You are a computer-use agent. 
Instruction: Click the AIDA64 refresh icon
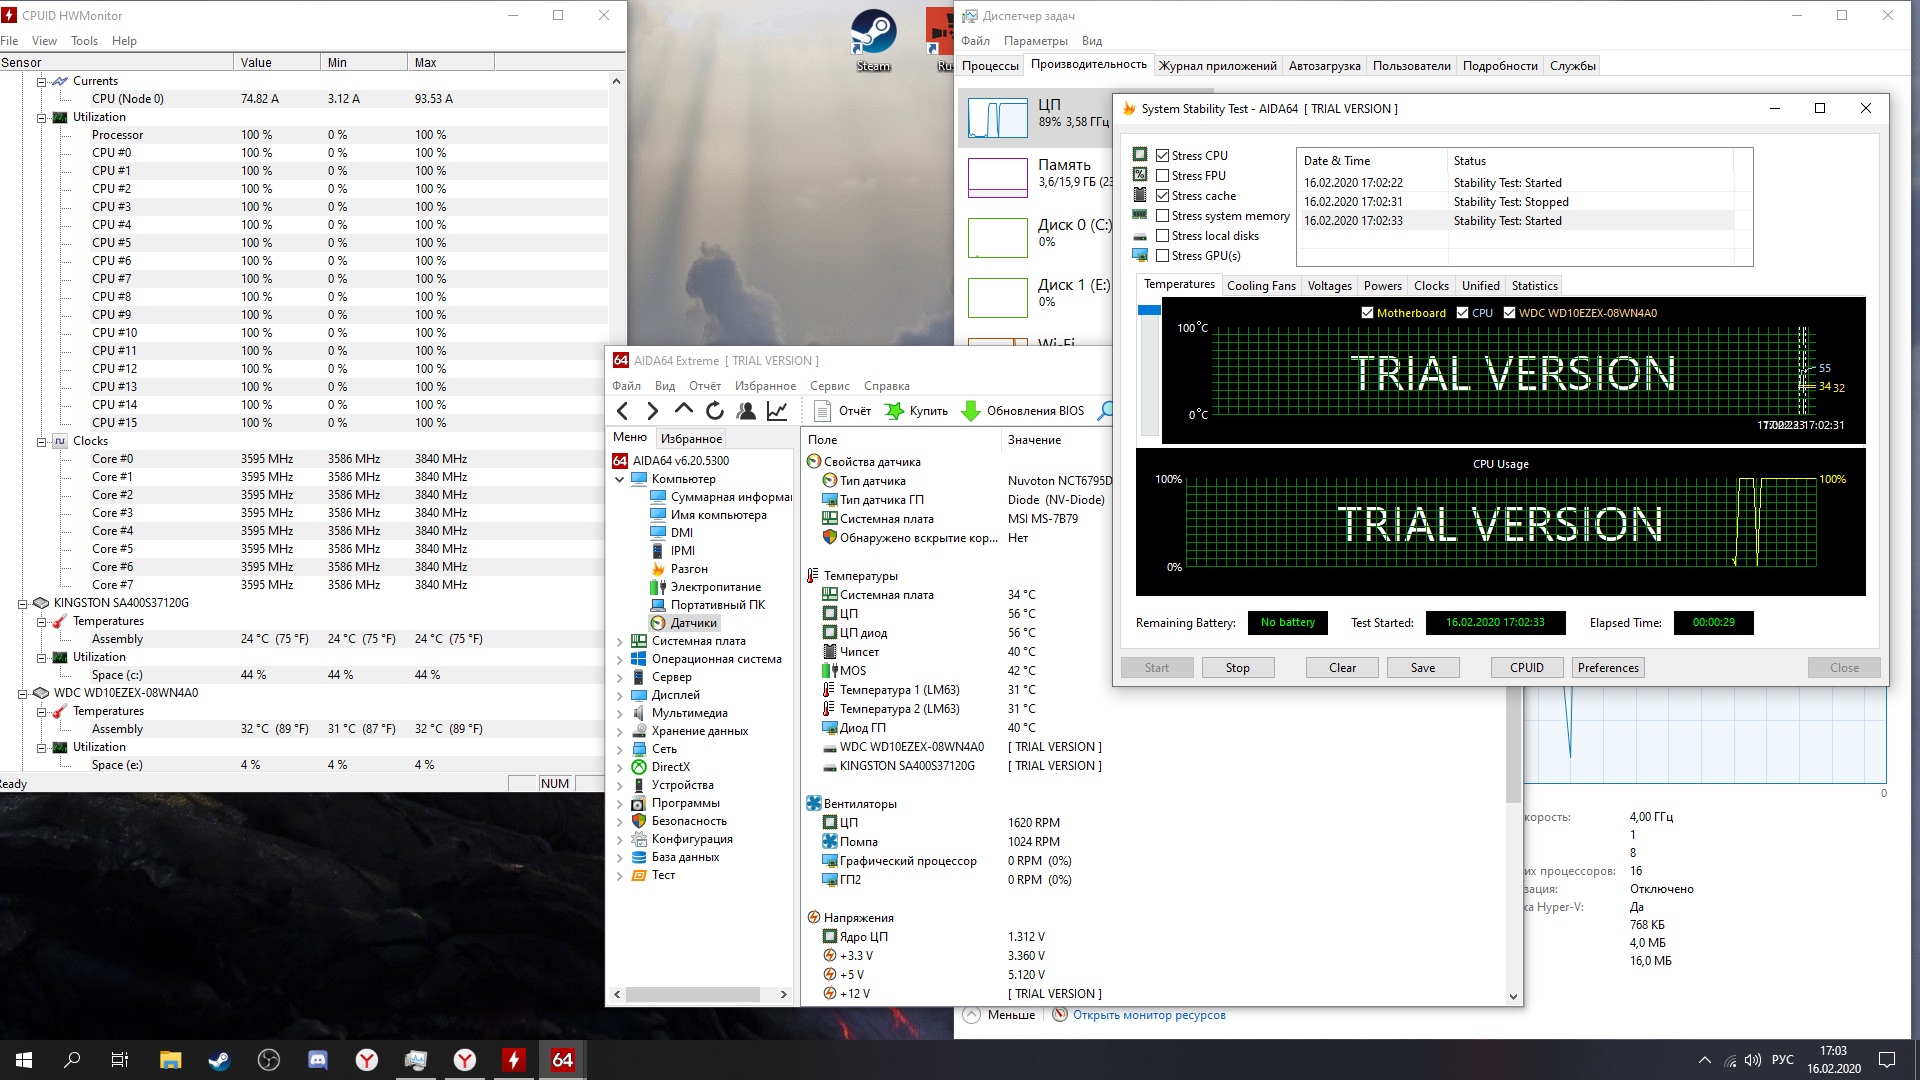tap(714, 411)
